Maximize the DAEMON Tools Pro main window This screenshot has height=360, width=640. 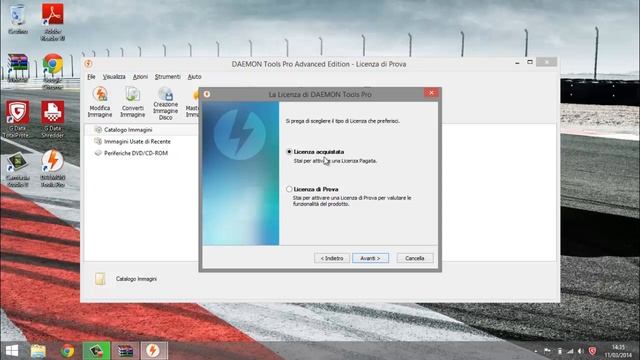(x=530, y=62)
